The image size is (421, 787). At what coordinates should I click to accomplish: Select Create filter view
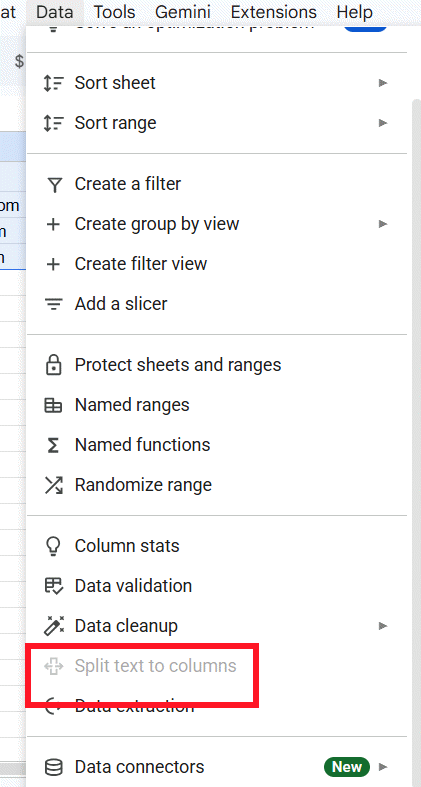(x=219, y=264)
